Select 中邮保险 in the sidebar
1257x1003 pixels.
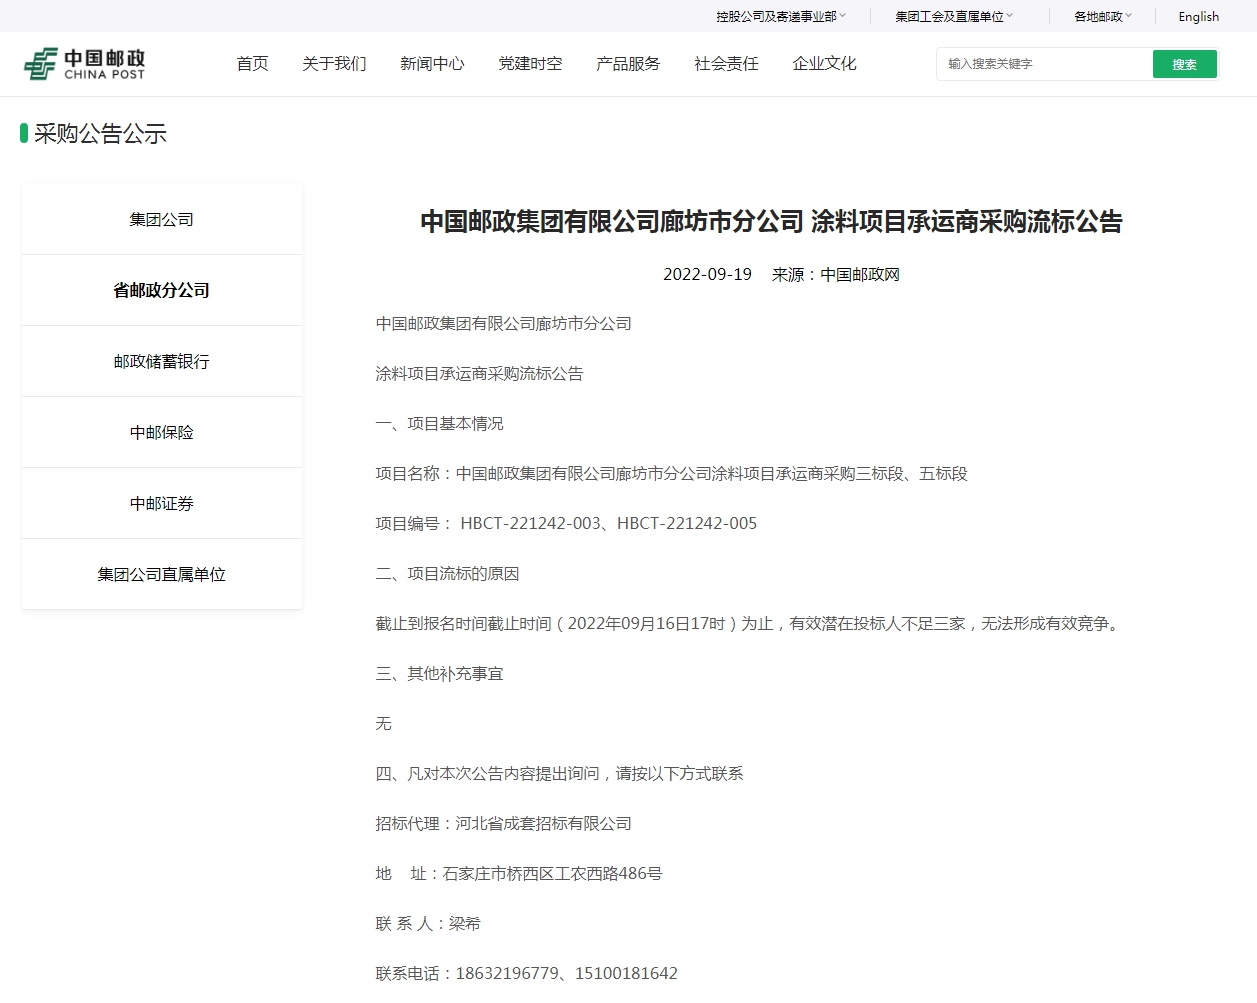pyautogui.click(x=162, y=432)
